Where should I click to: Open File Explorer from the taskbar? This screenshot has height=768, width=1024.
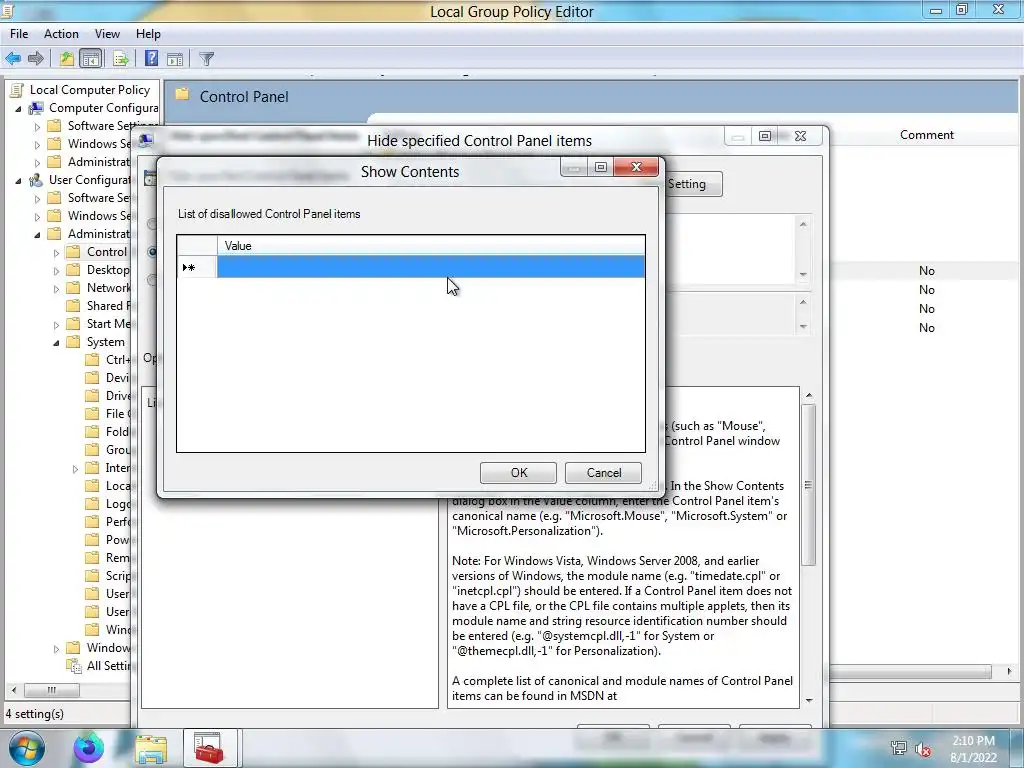[151, 748]
